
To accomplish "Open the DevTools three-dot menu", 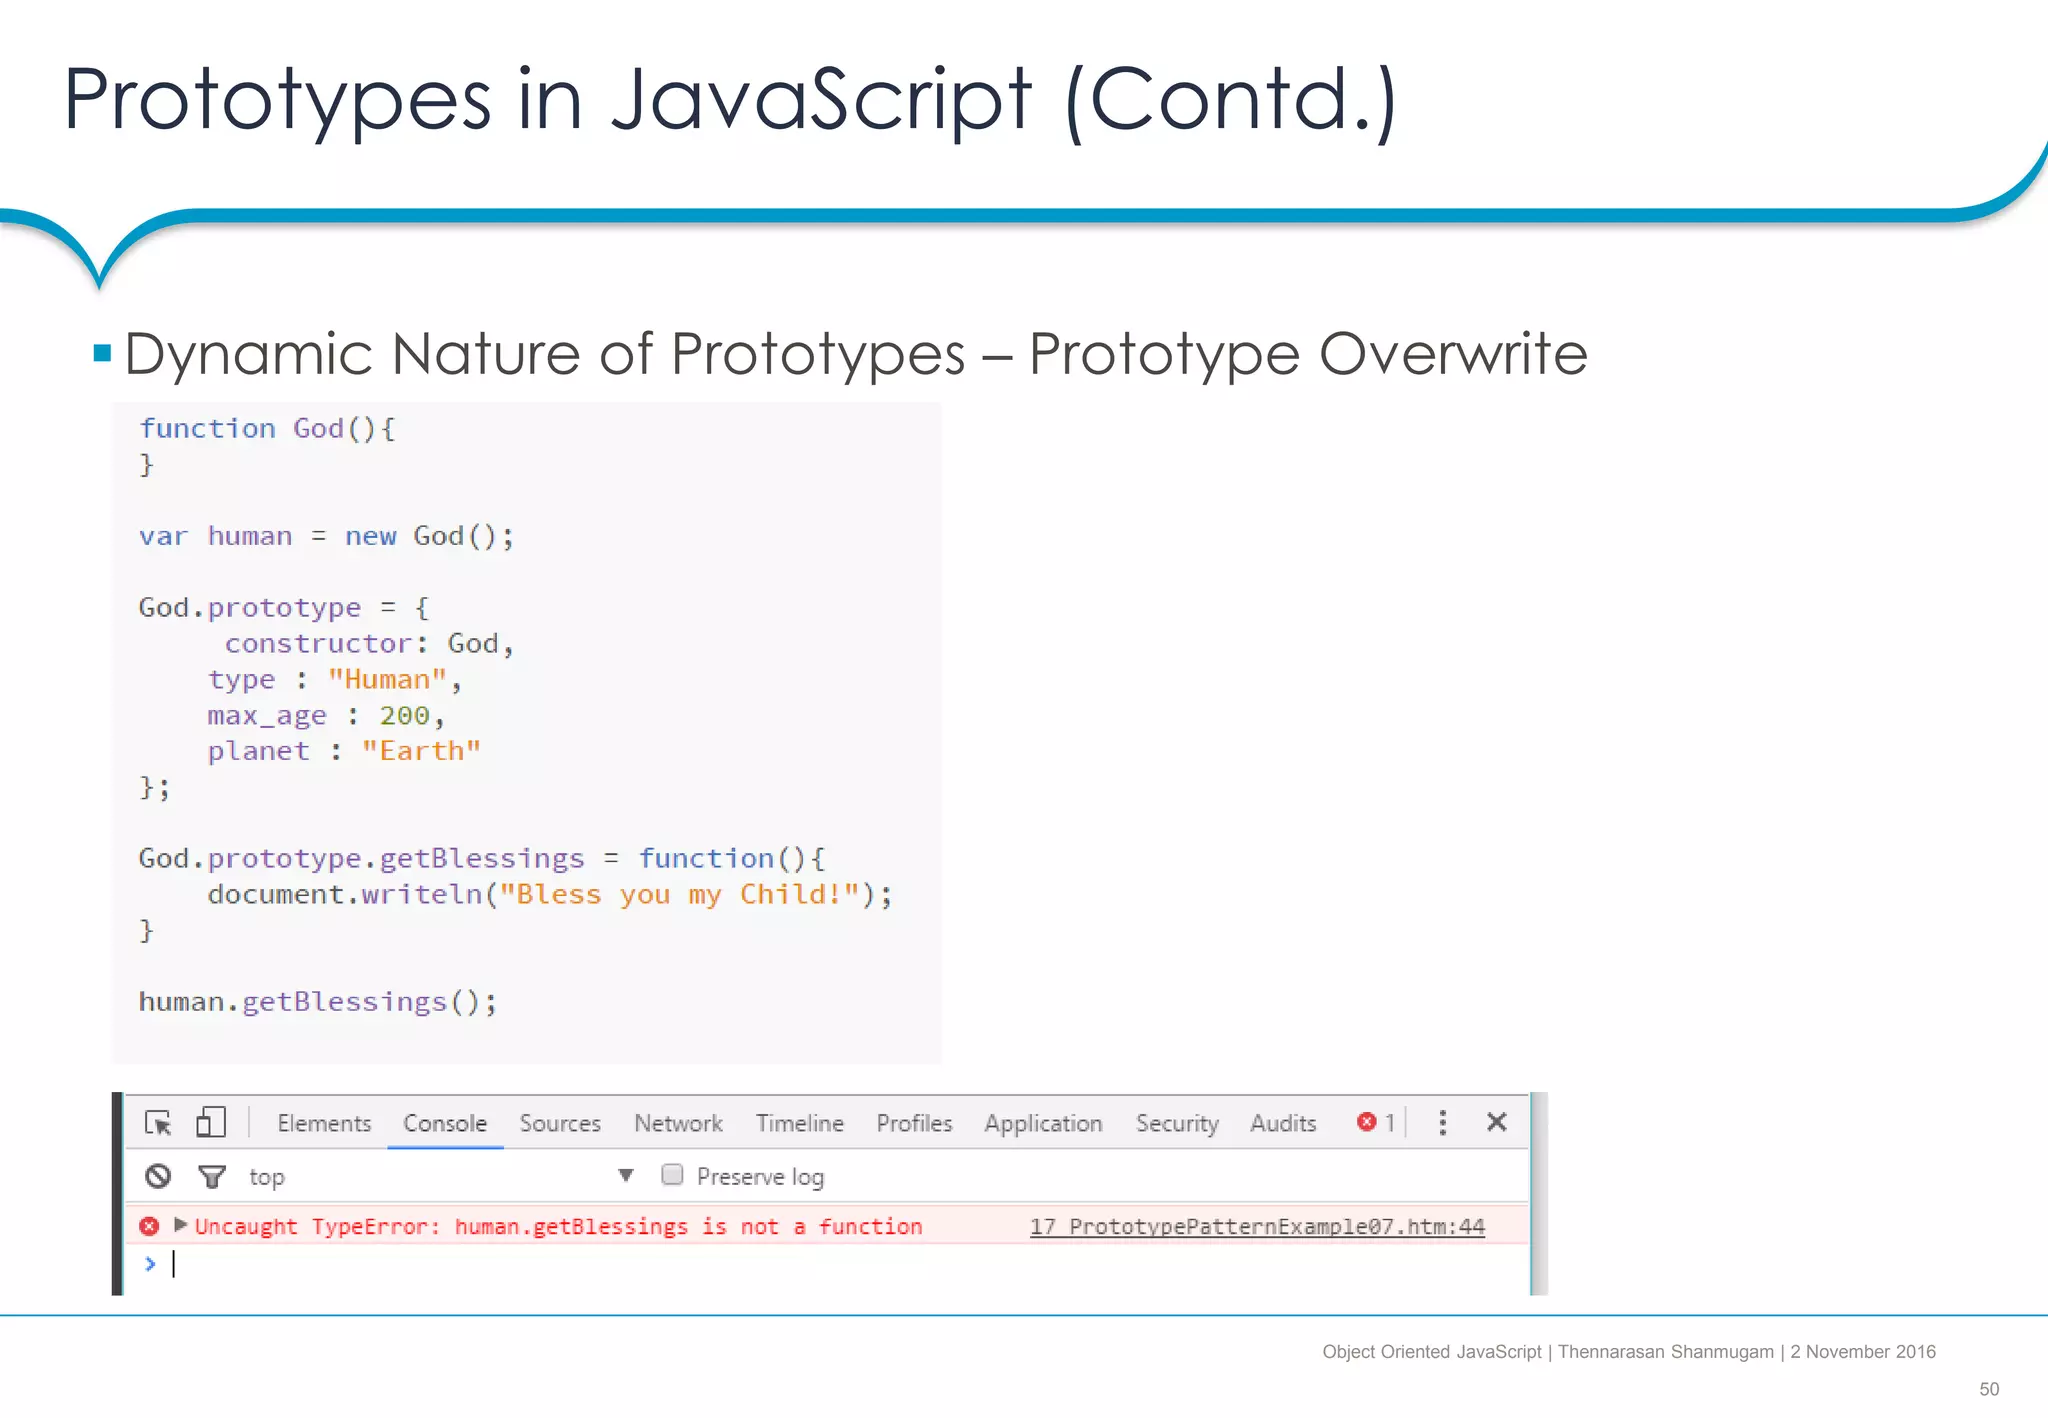I will 1442,1122.
